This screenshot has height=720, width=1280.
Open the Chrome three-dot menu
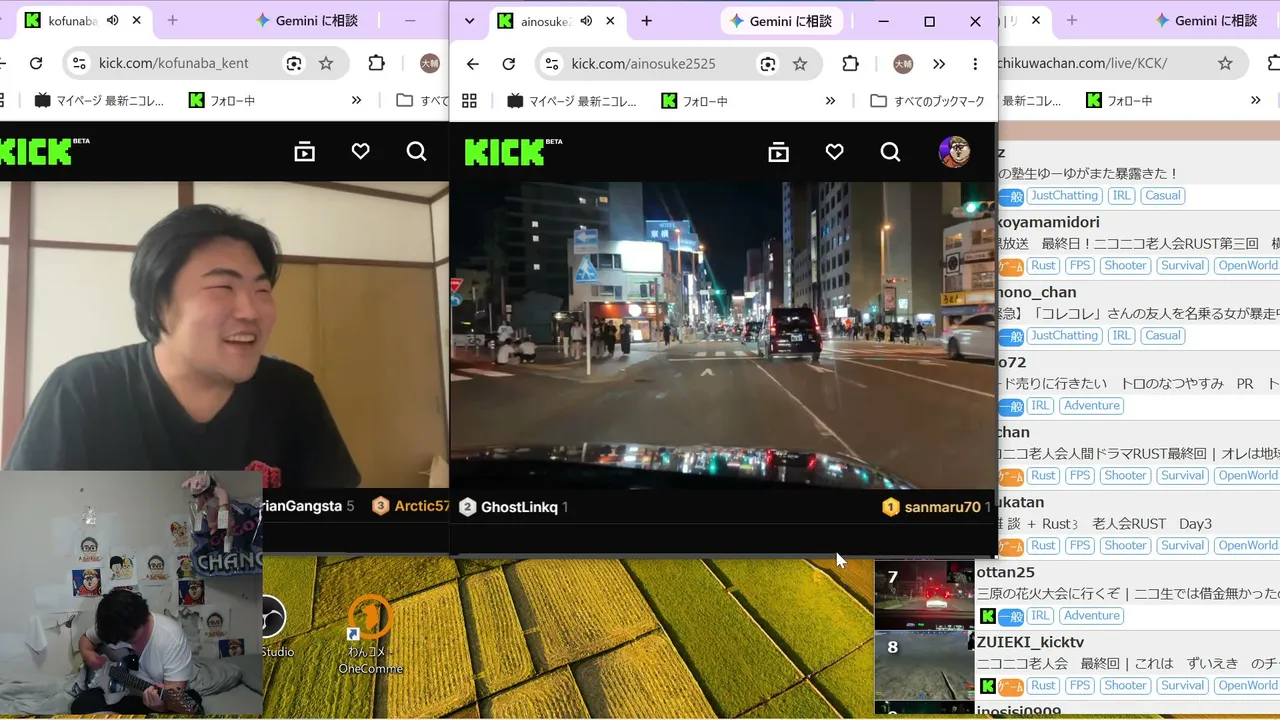[x=975, y=64]
